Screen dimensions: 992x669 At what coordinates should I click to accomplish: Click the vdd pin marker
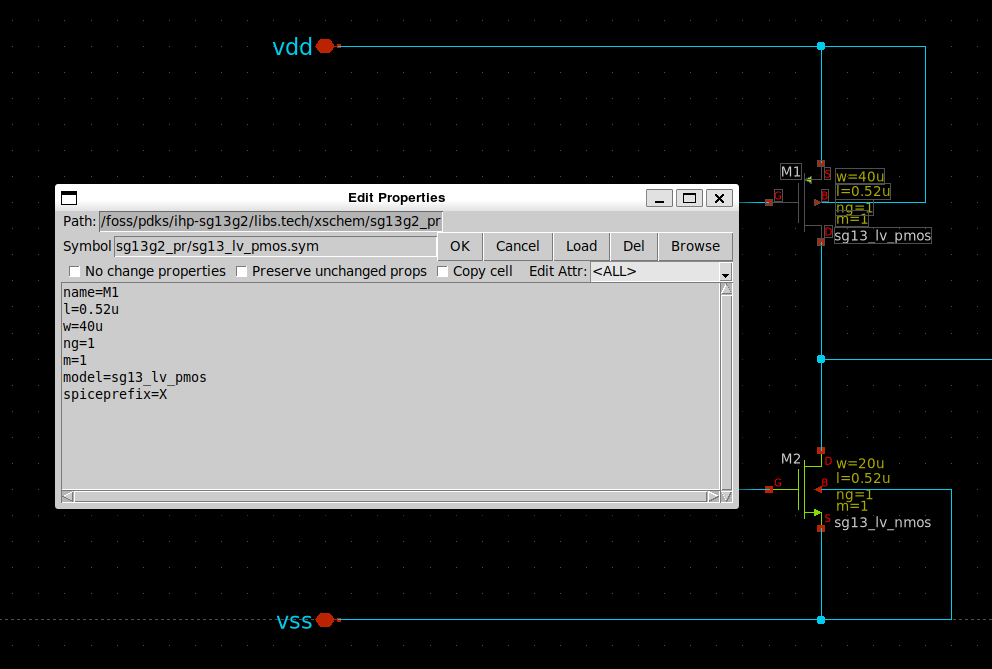[x=324, y=46]
